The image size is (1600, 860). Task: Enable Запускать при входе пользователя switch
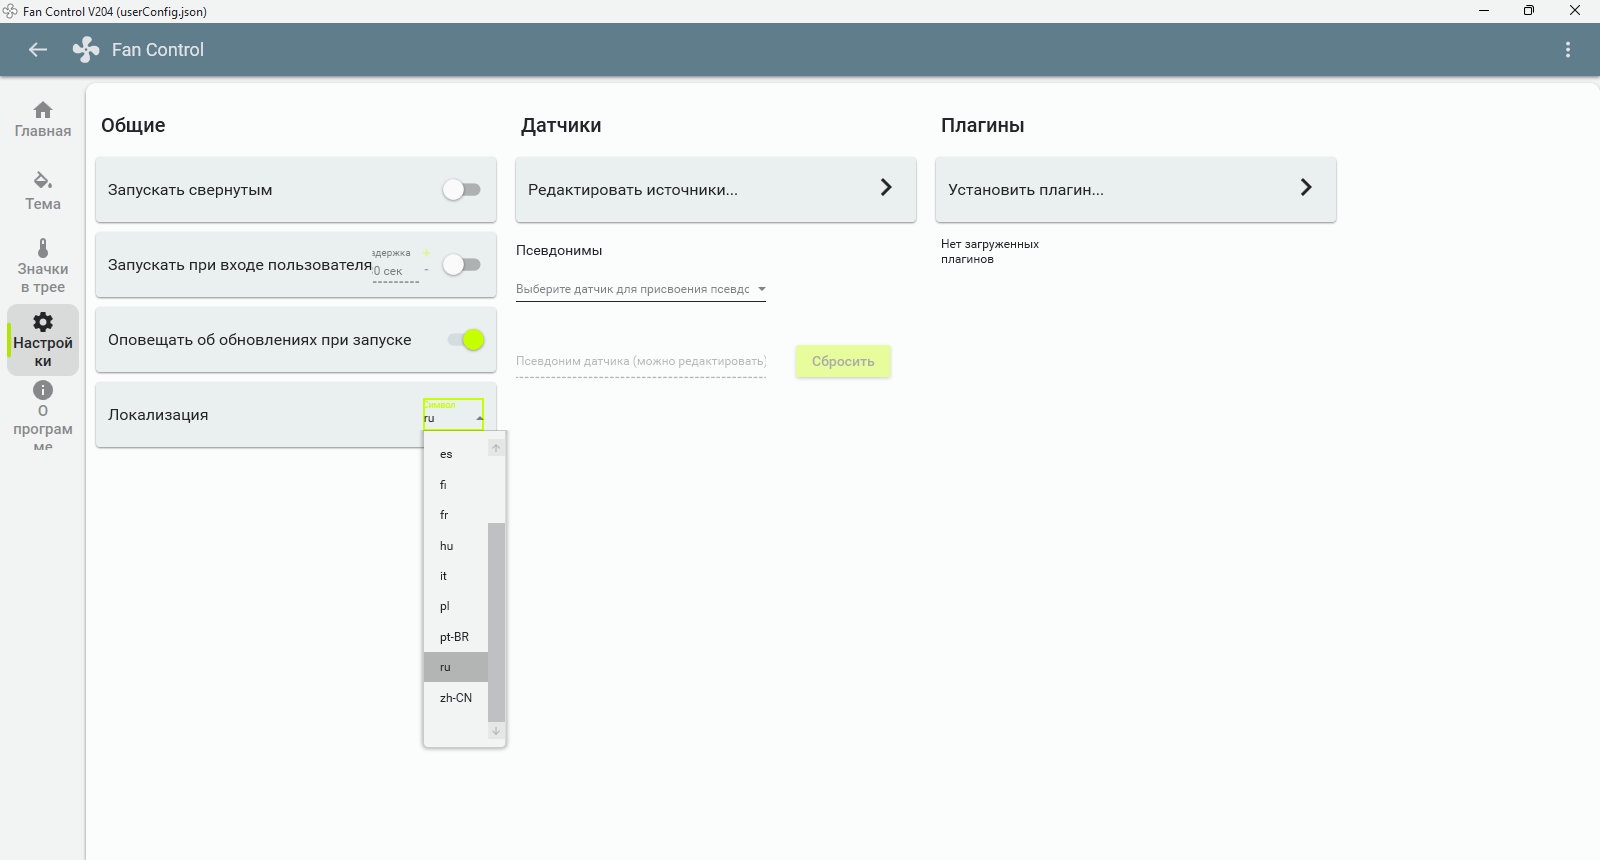pyautogui.click(x=462, y=265)
